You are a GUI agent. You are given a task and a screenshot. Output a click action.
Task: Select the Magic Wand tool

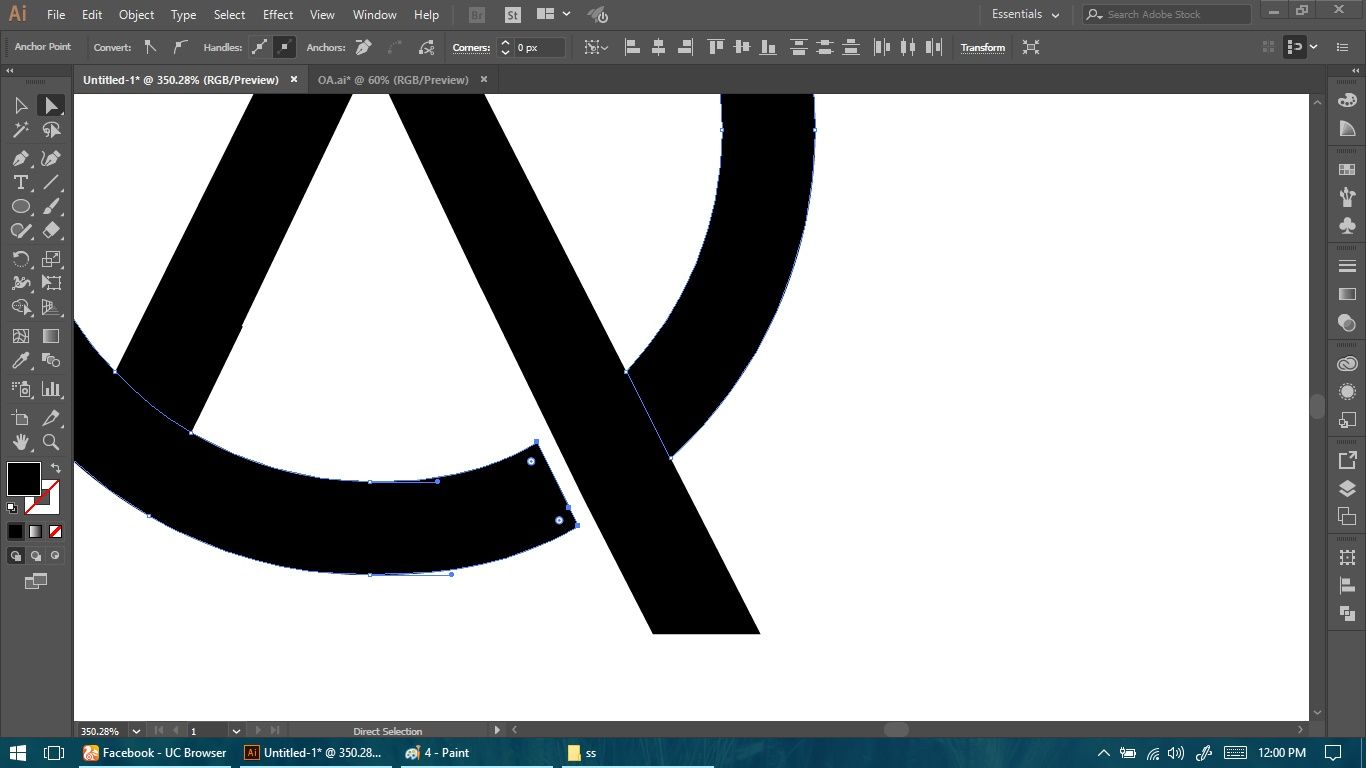click(20, 130)
